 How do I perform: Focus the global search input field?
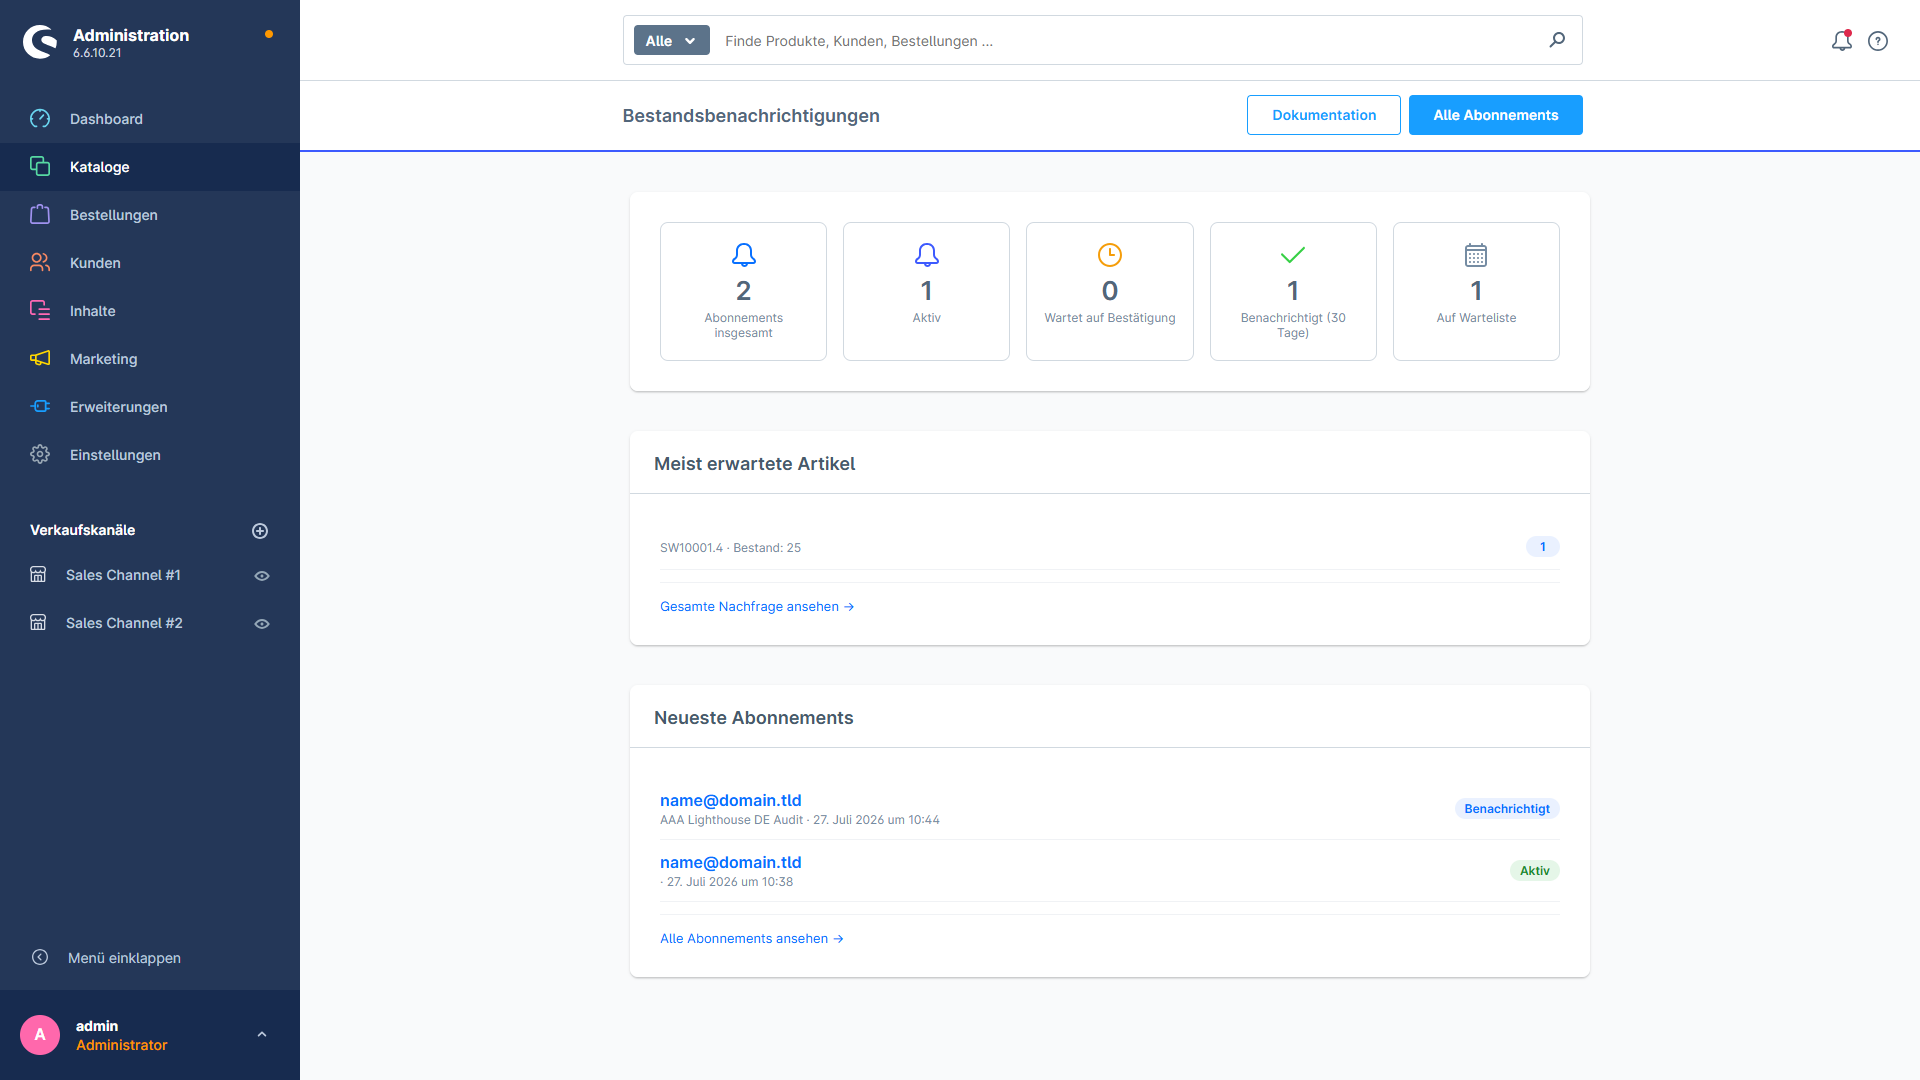coord(1130,41)
